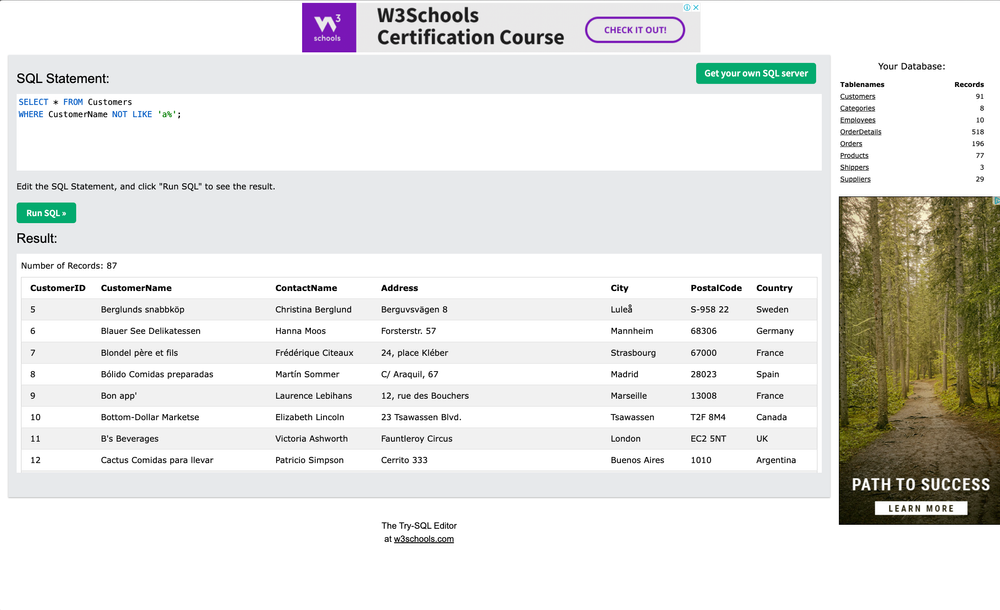Click the Blauer See Delikatessen cell
The height and width of the screenshot is (610, 1000).
151,331
